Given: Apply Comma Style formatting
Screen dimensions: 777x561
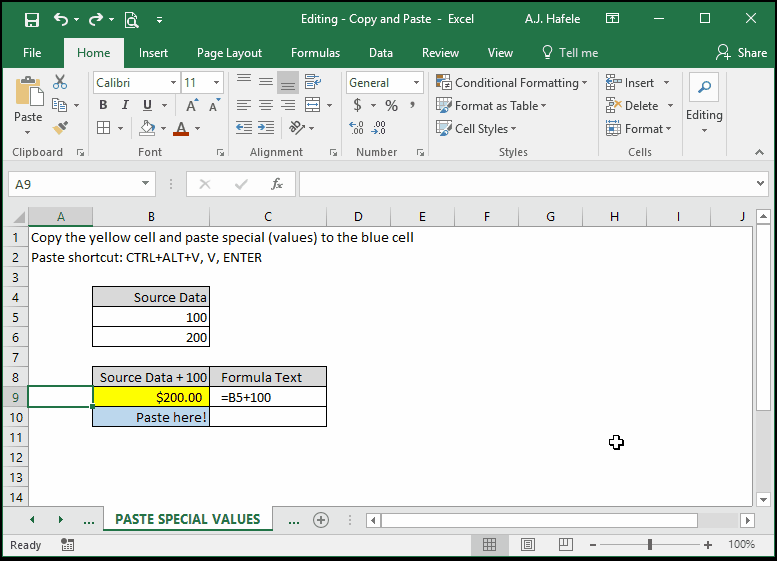Looking at the screenshot, I should pyautogui.click(x=412, y=105).
